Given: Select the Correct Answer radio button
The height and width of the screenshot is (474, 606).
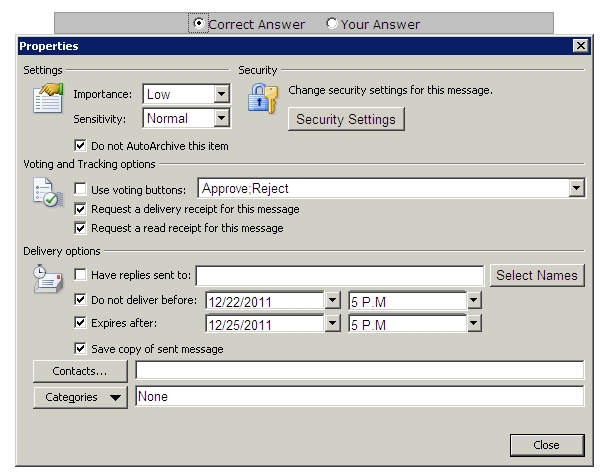Looking at the screenshot, I should [198, 24].
